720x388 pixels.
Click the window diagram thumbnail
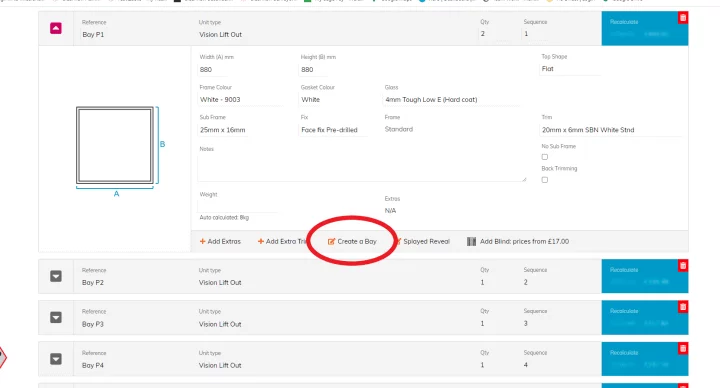coord(115,145)
